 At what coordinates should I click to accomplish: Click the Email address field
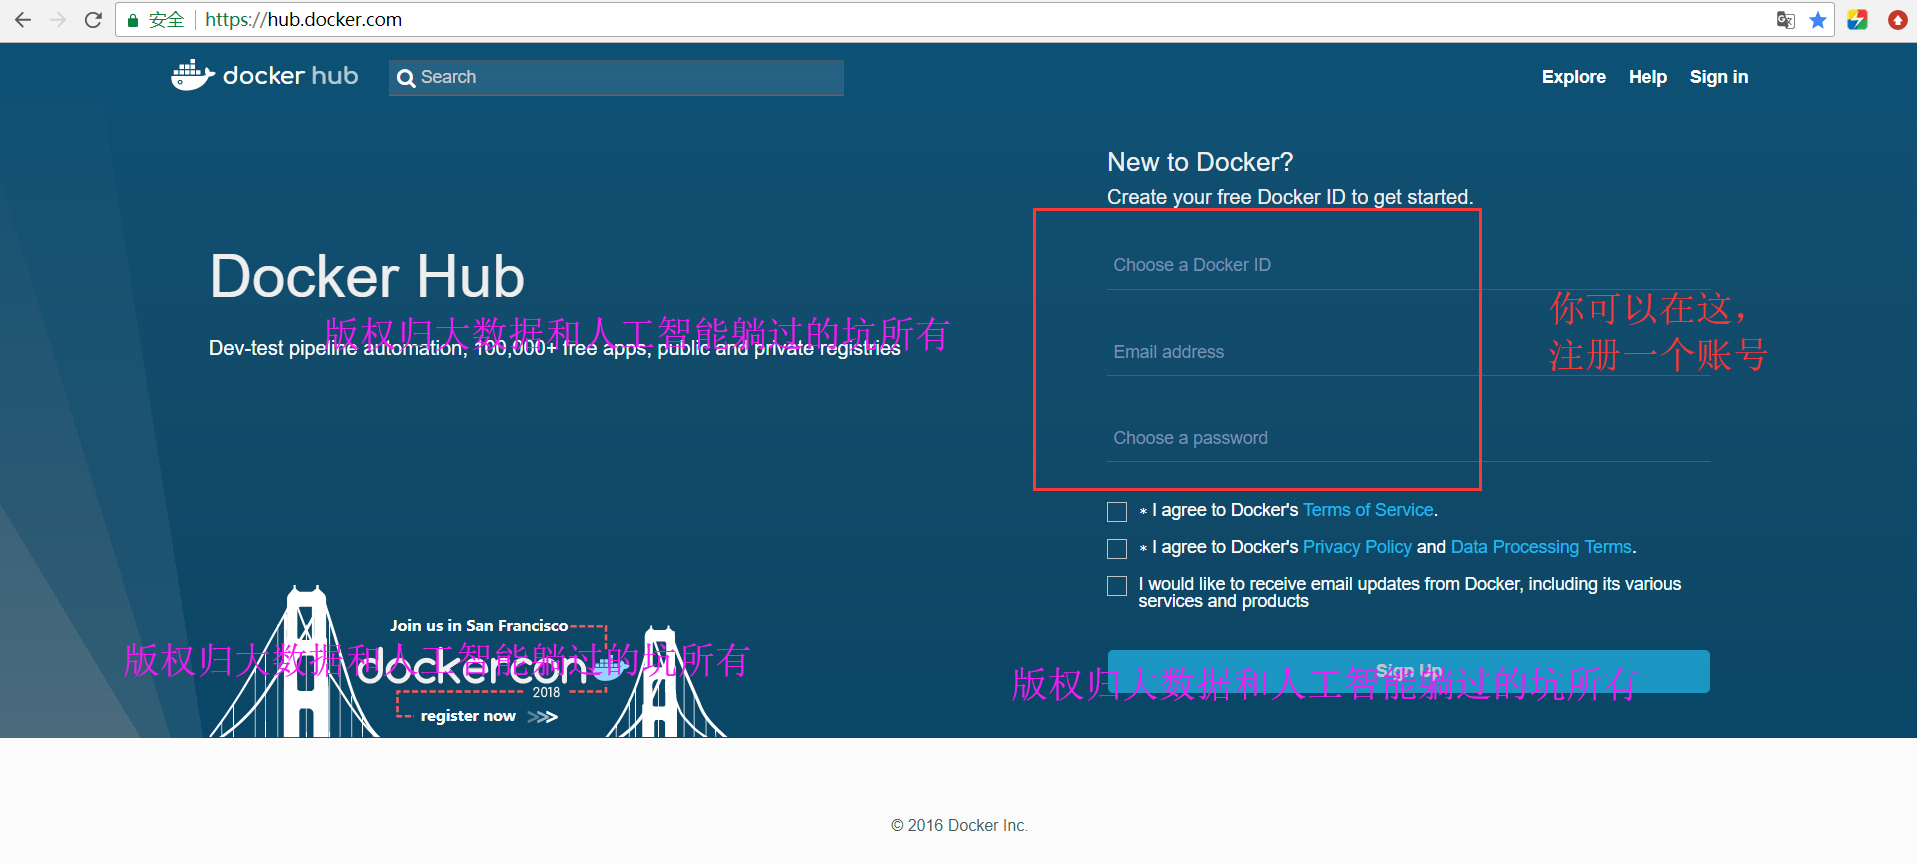[1408, 352]
